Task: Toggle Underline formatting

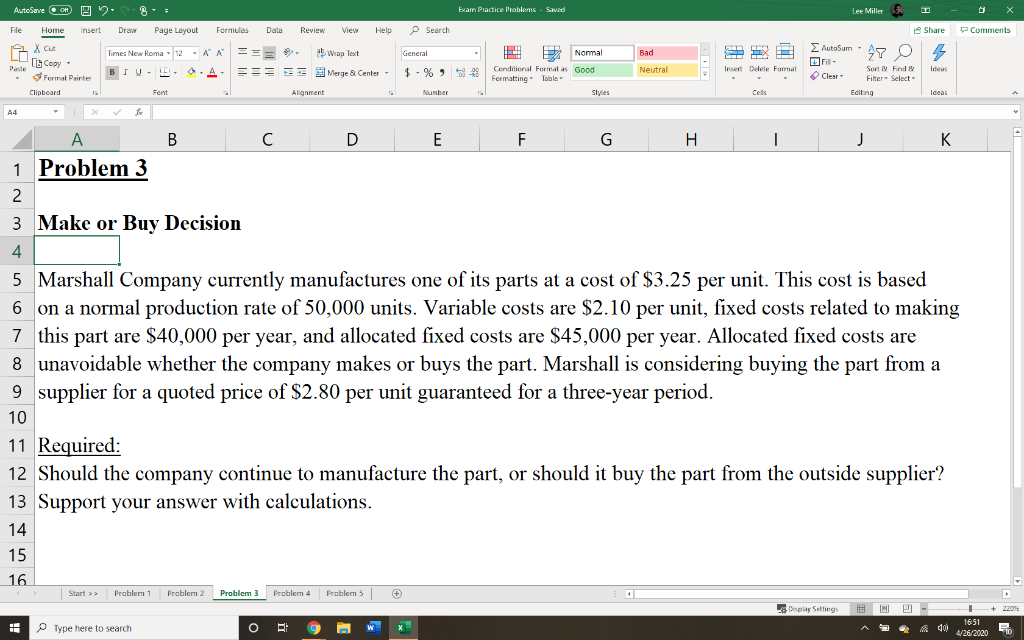Action: (x=138, y=72)
